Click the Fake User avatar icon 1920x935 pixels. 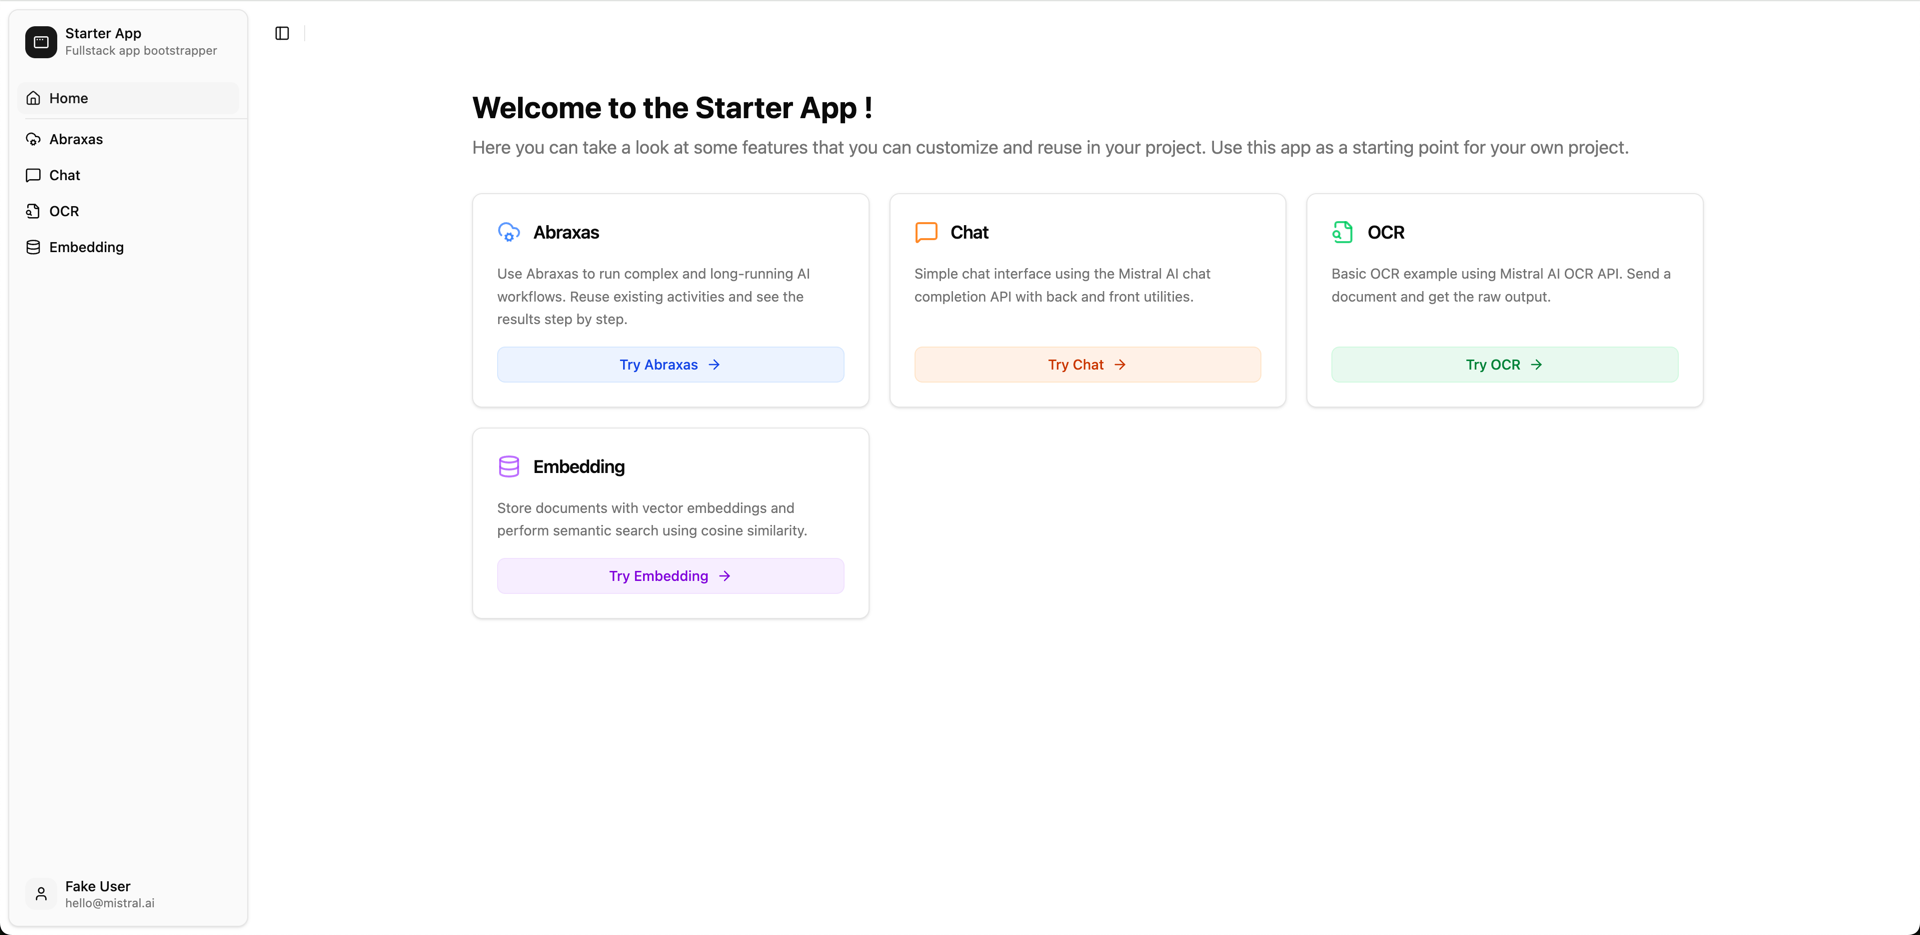[x=41, y=894]
